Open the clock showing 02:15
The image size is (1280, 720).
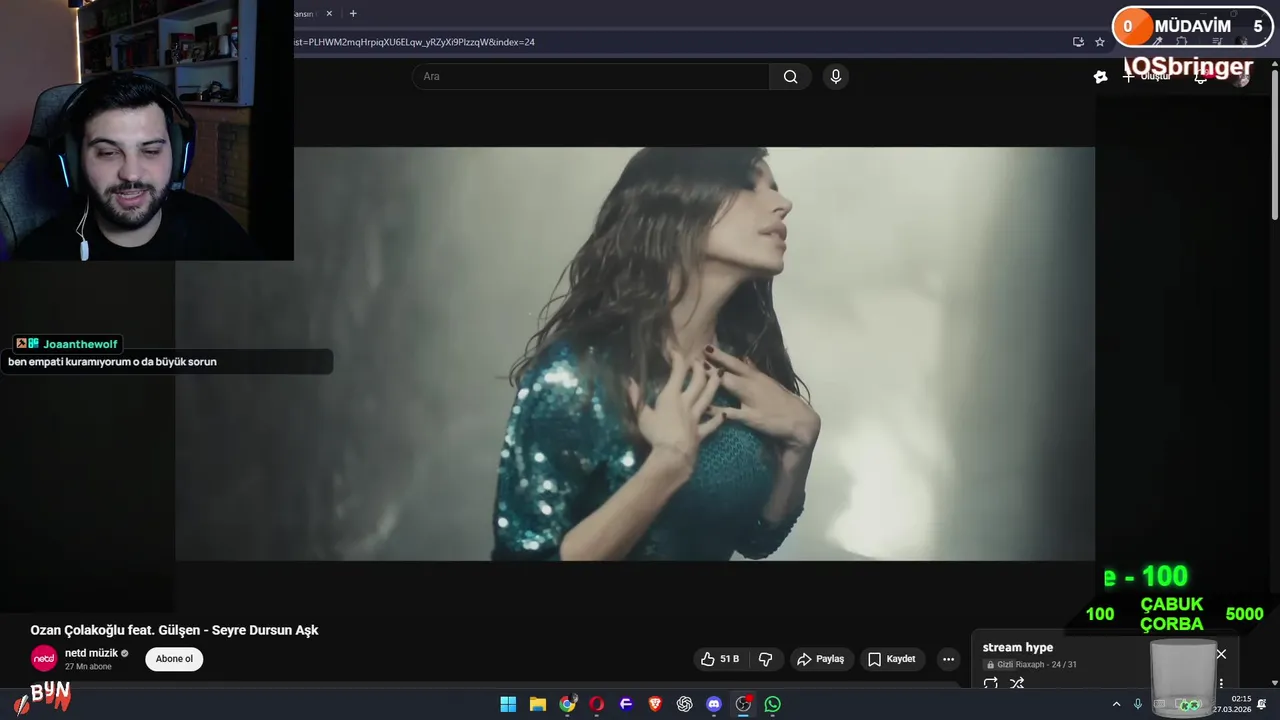coord(1233,704)
